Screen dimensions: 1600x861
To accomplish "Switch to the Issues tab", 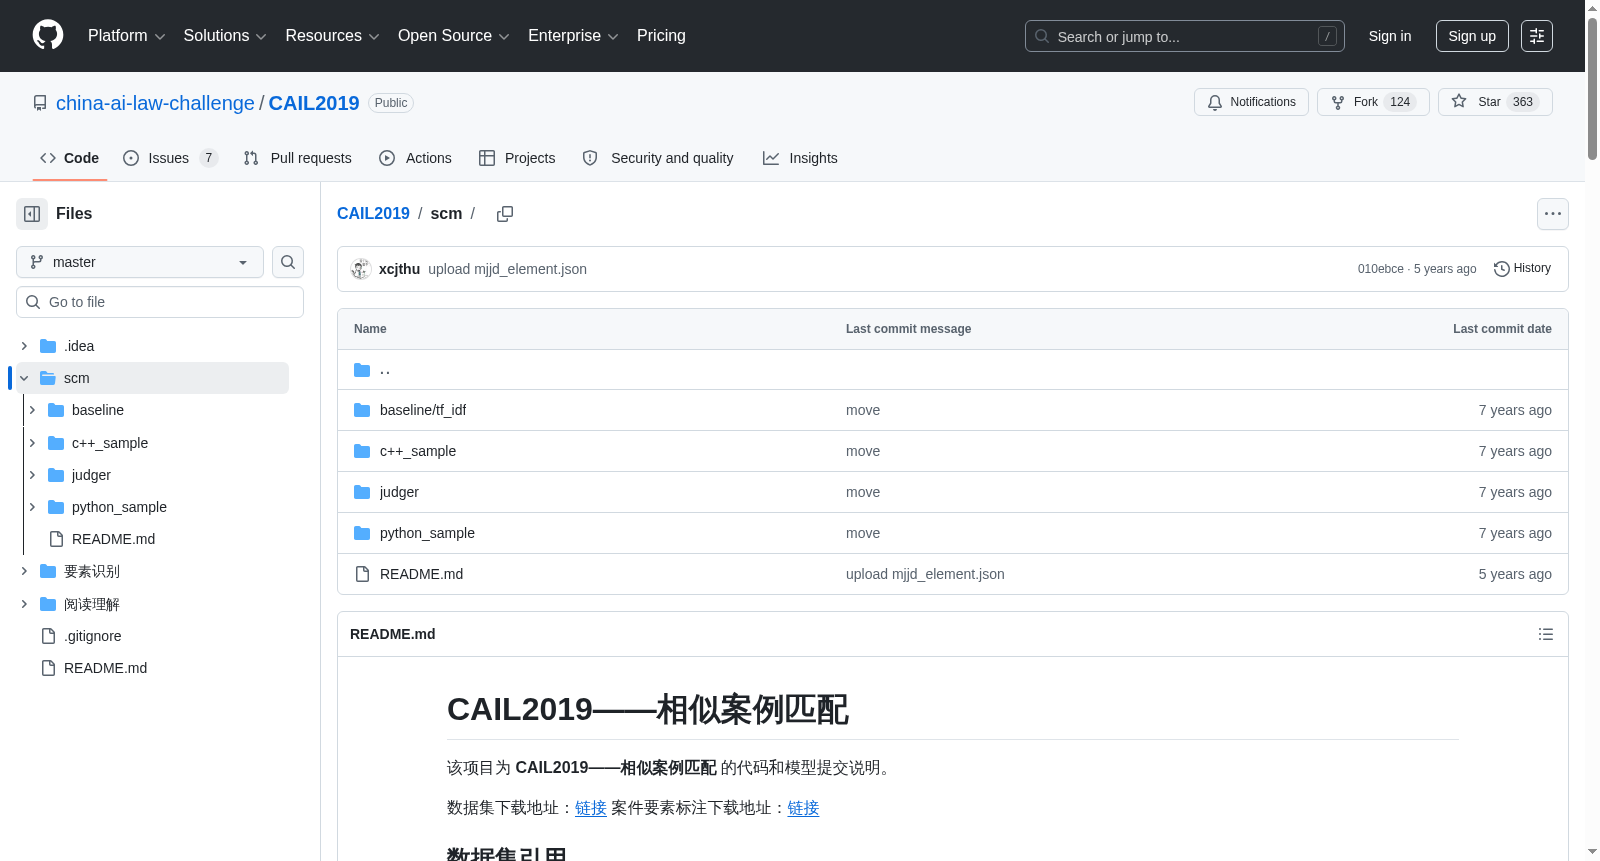I will (x=170, y=158).
